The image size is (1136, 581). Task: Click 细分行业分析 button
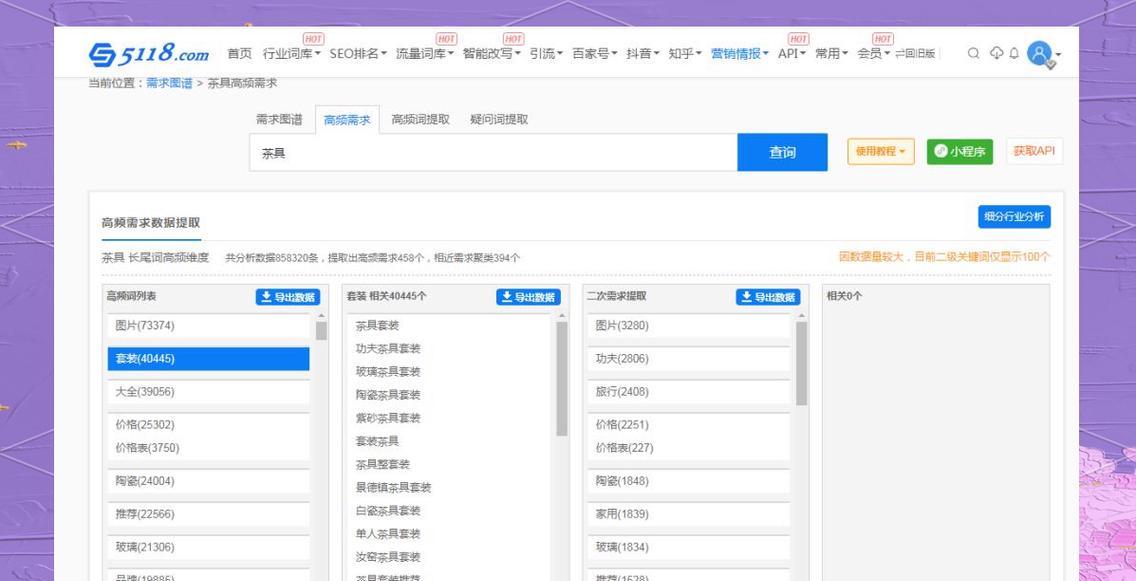pos(1014,217)
